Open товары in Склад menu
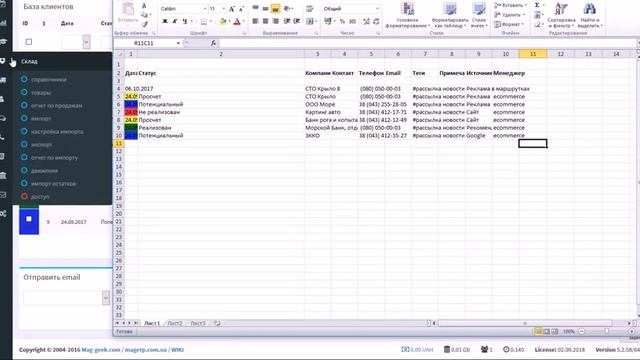Screen dimensions: 640x360 (41, 93)
